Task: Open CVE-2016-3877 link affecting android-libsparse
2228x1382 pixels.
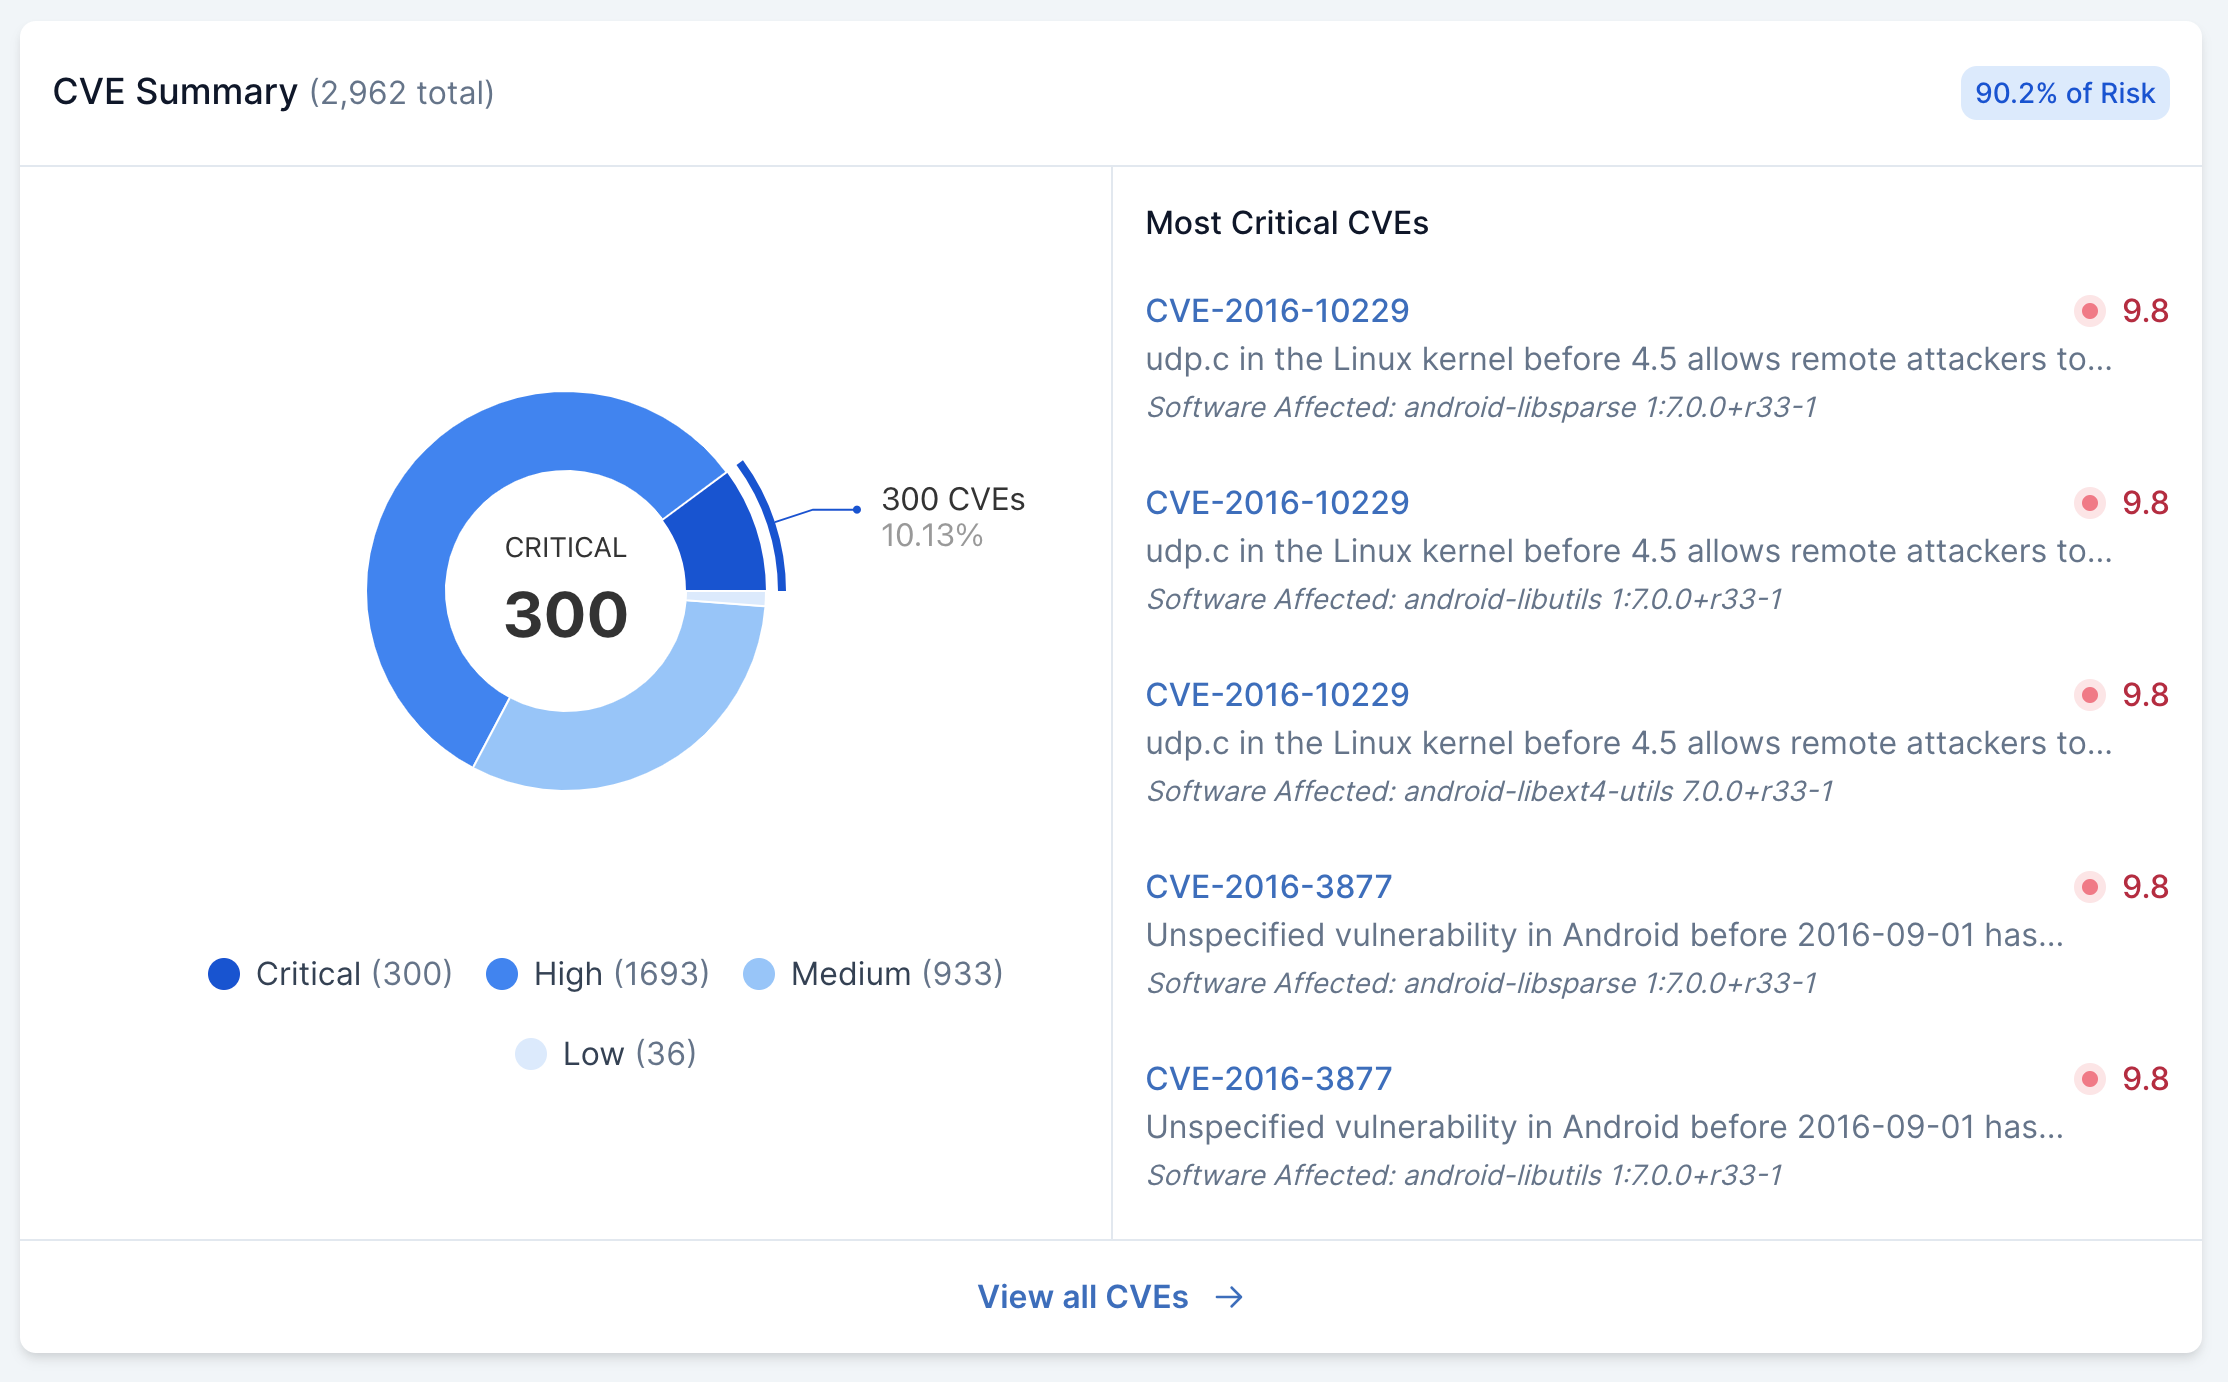Action: tap(1268, 887)
